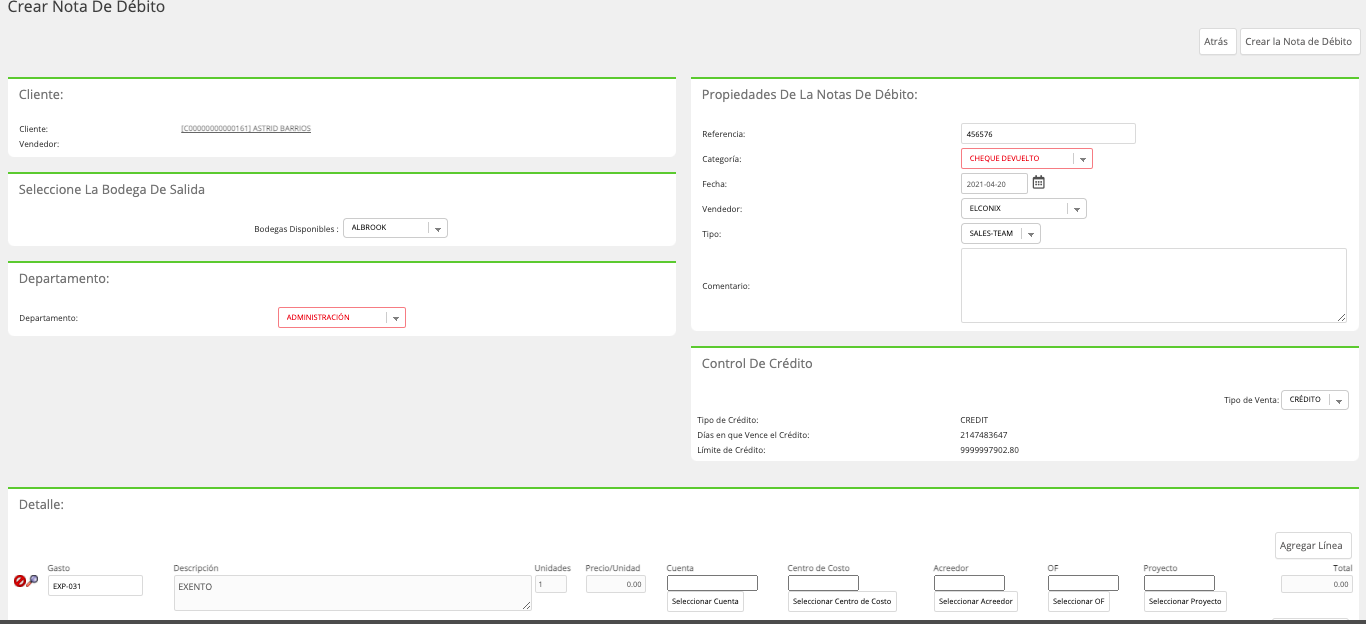Click the Fecha date field 2021-04-20
This screenshot has width=1366, height=624.
(x=994, y=184)
